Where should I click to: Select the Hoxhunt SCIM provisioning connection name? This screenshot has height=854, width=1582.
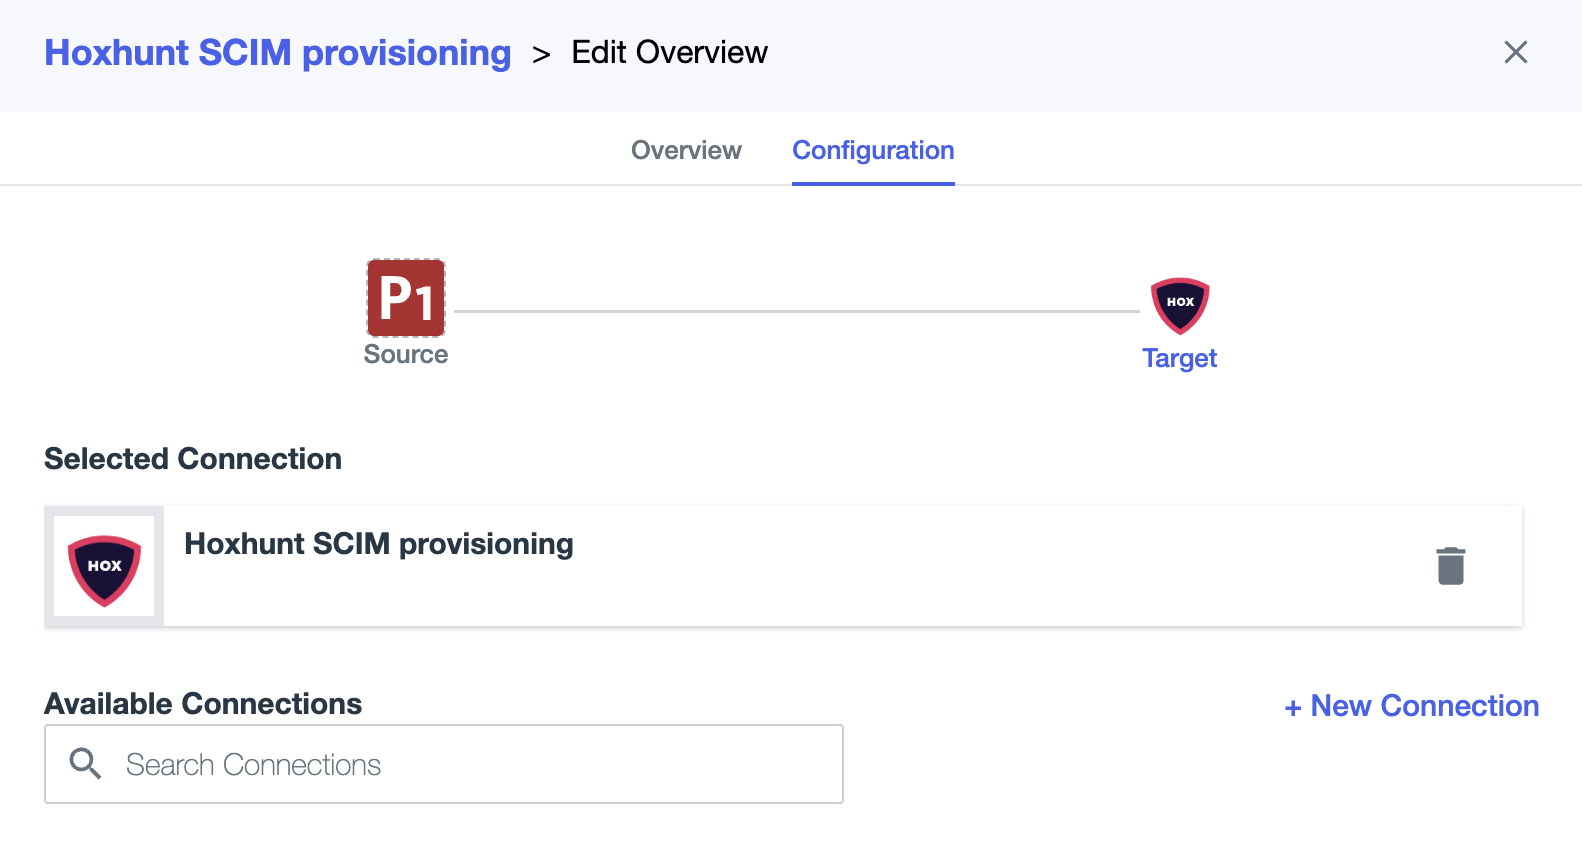[x=379, y=544]
